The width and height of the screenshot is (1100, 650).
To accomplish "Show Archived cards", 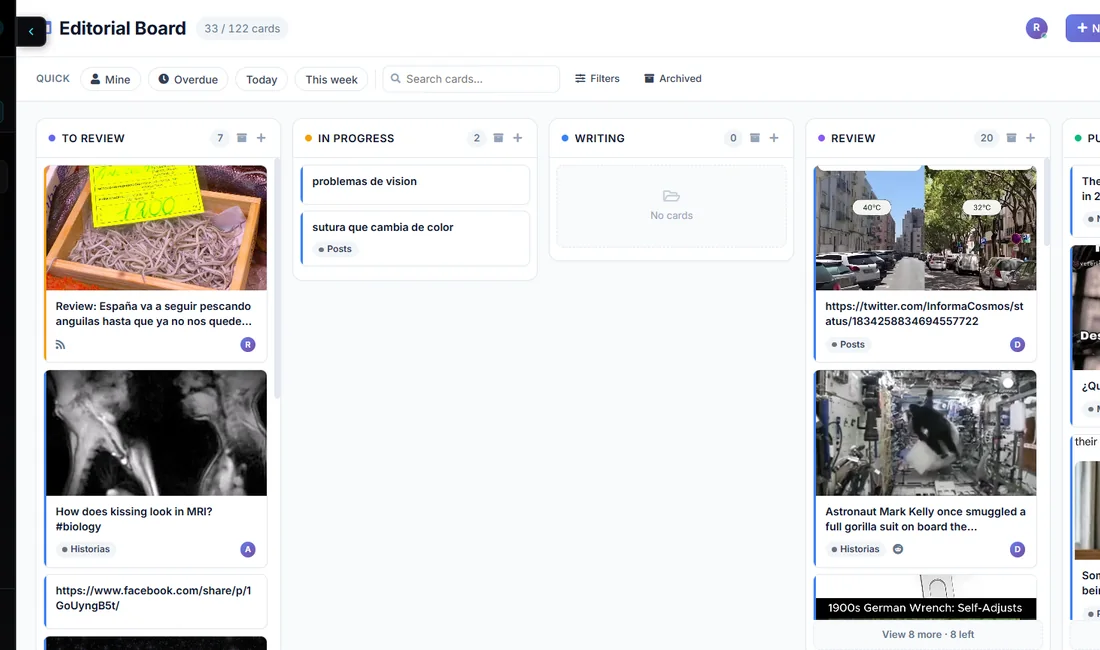I will [673, 79].
